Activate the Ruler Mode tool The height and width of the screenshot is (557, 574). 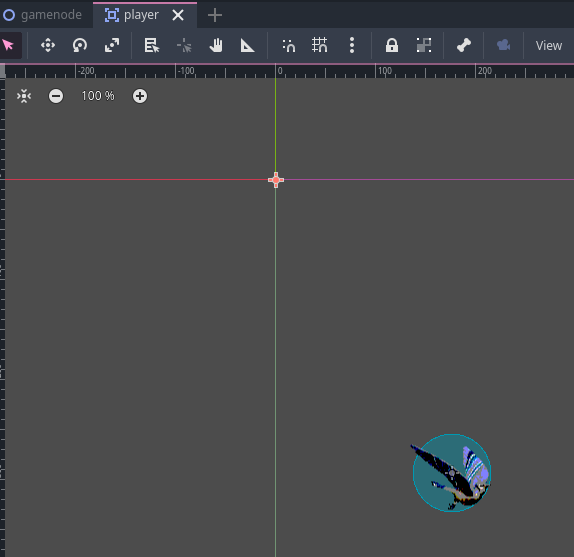(247, 45)
